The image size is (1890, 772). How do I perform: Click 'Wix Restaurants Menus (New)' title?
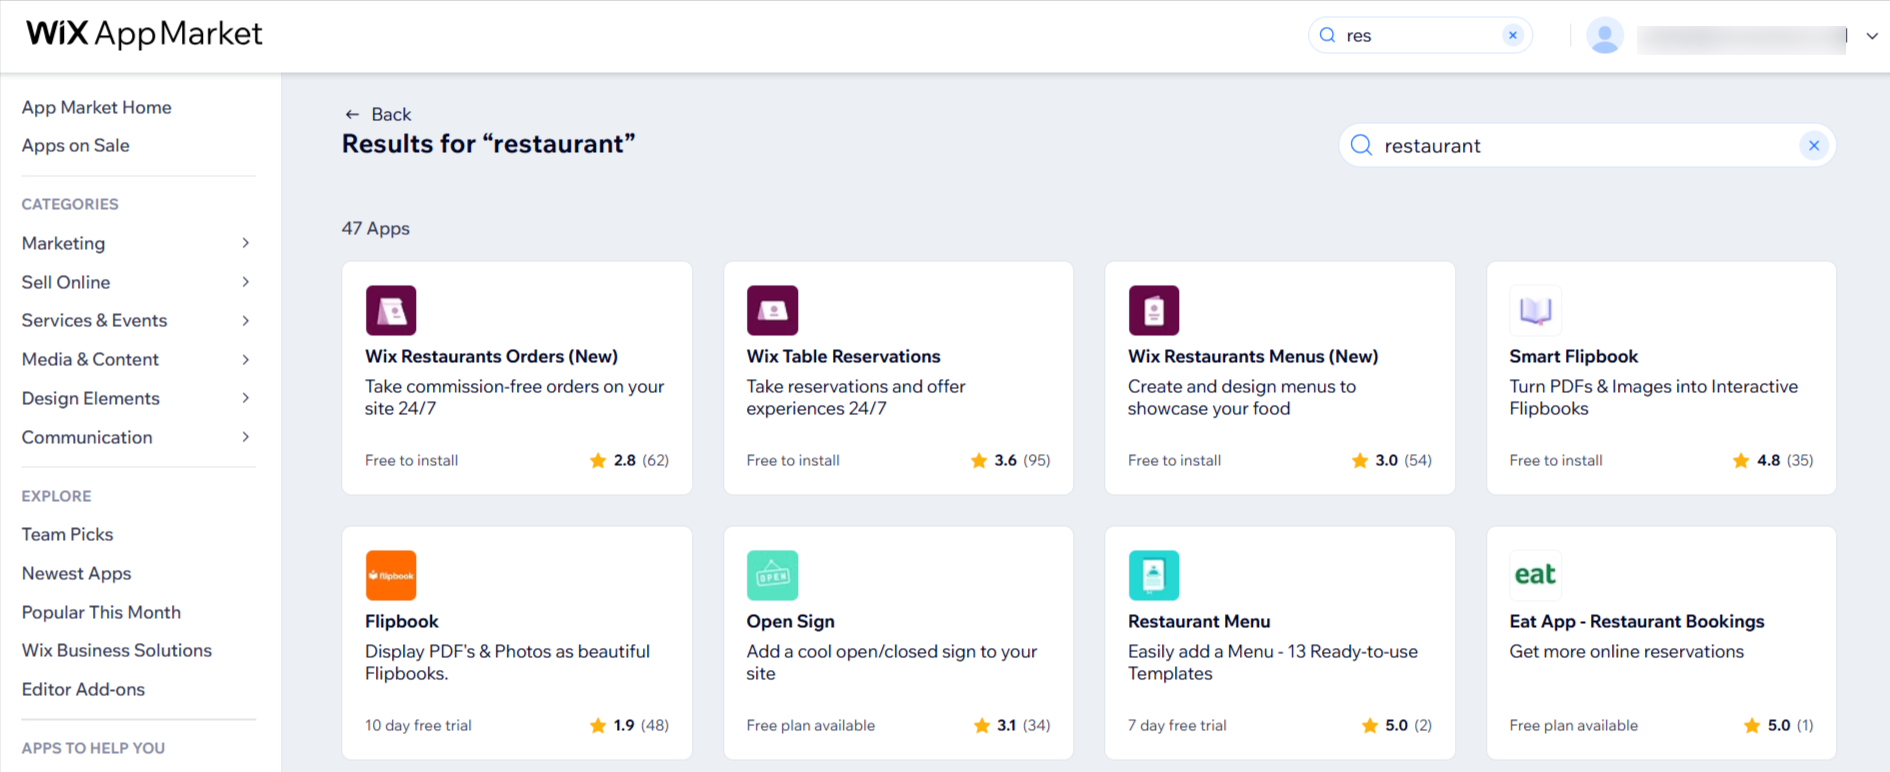(1253, 356)
